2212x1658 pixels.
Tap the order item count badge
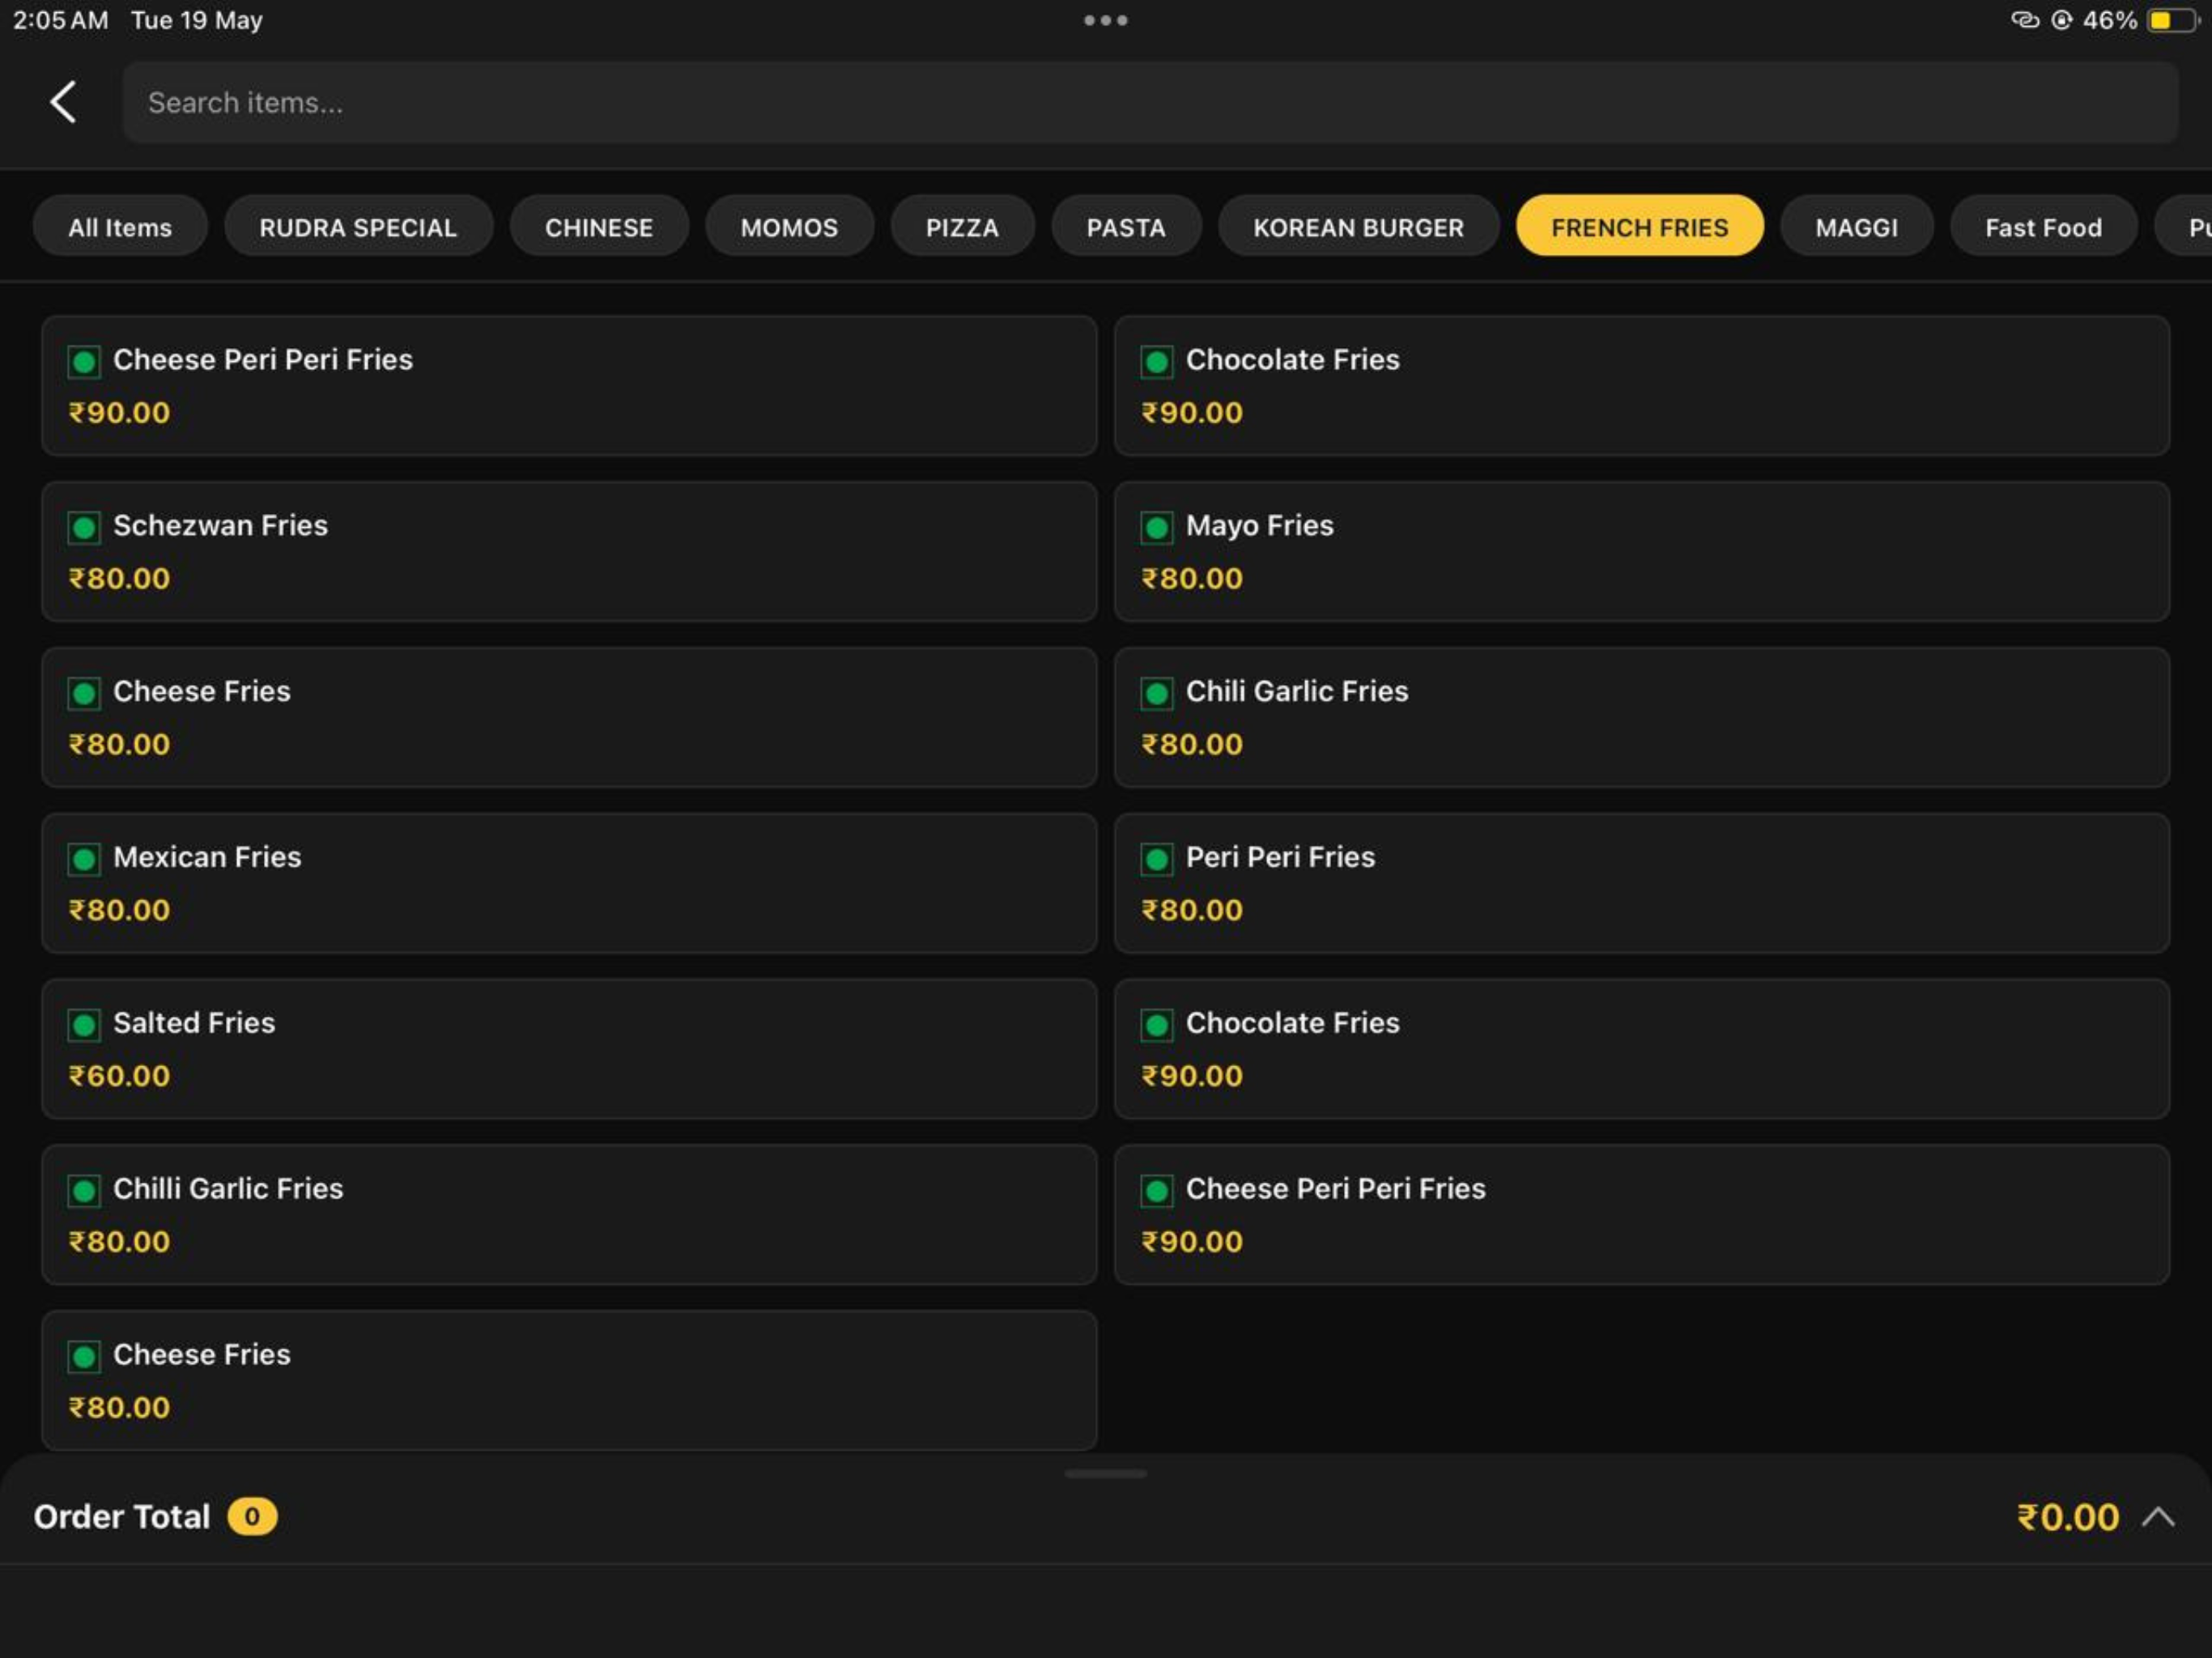[252, 1517]
